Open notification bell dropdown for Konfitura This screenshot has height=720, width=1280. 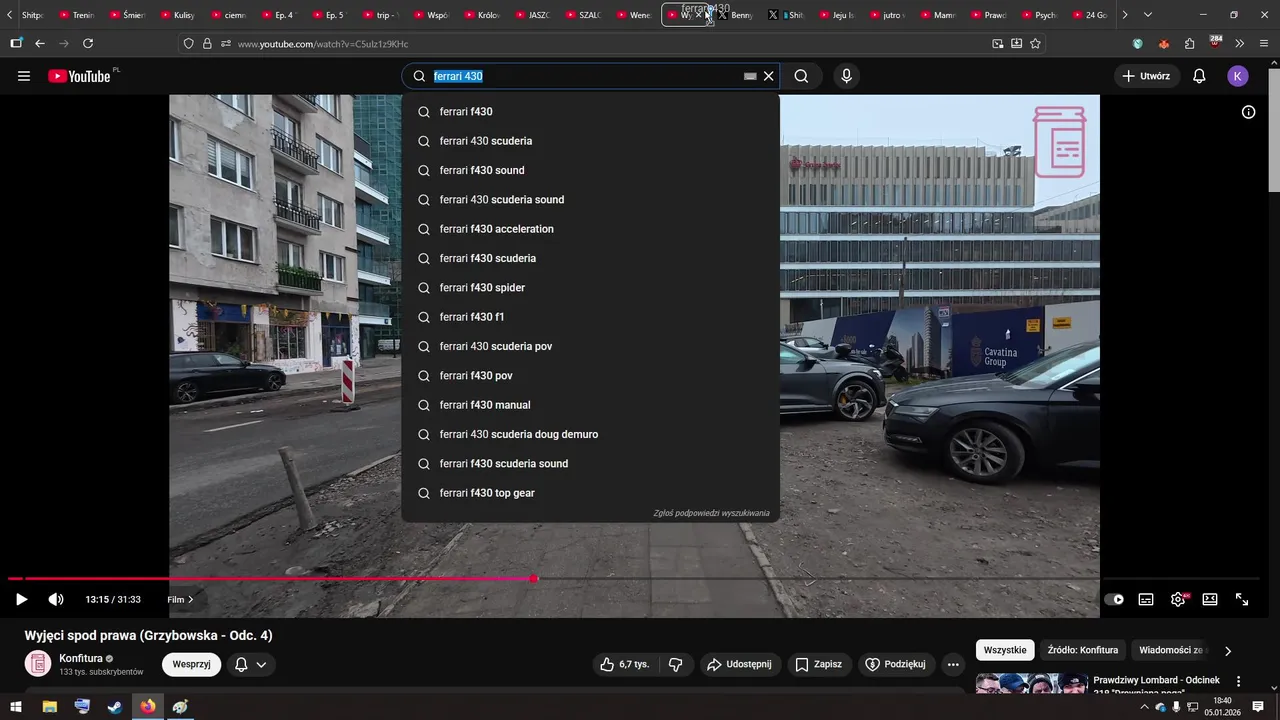(251, 664)
